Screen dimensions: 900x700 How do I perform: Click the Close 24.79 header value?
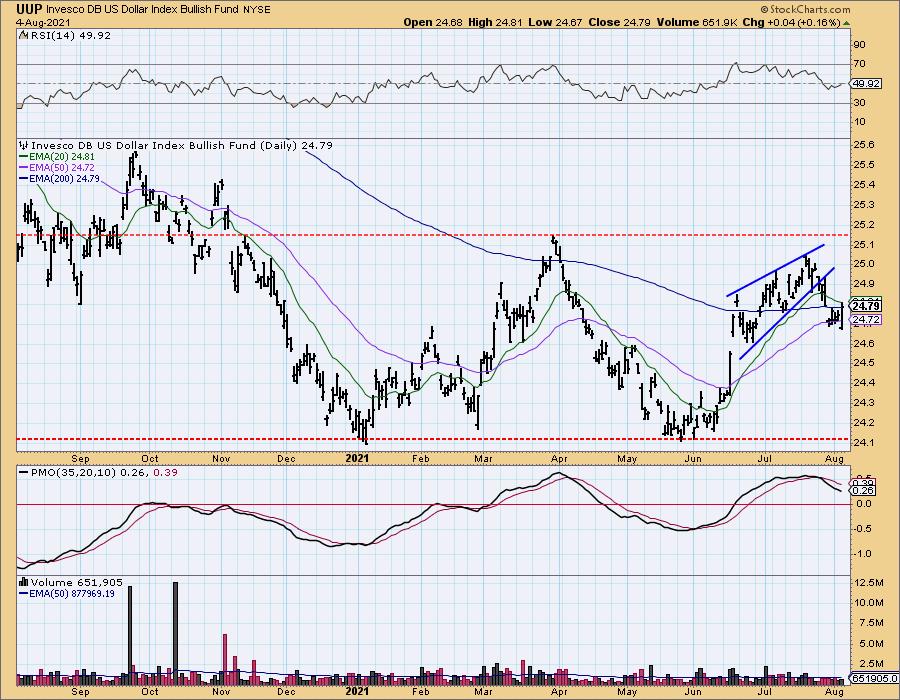click(x=619, y=22)
